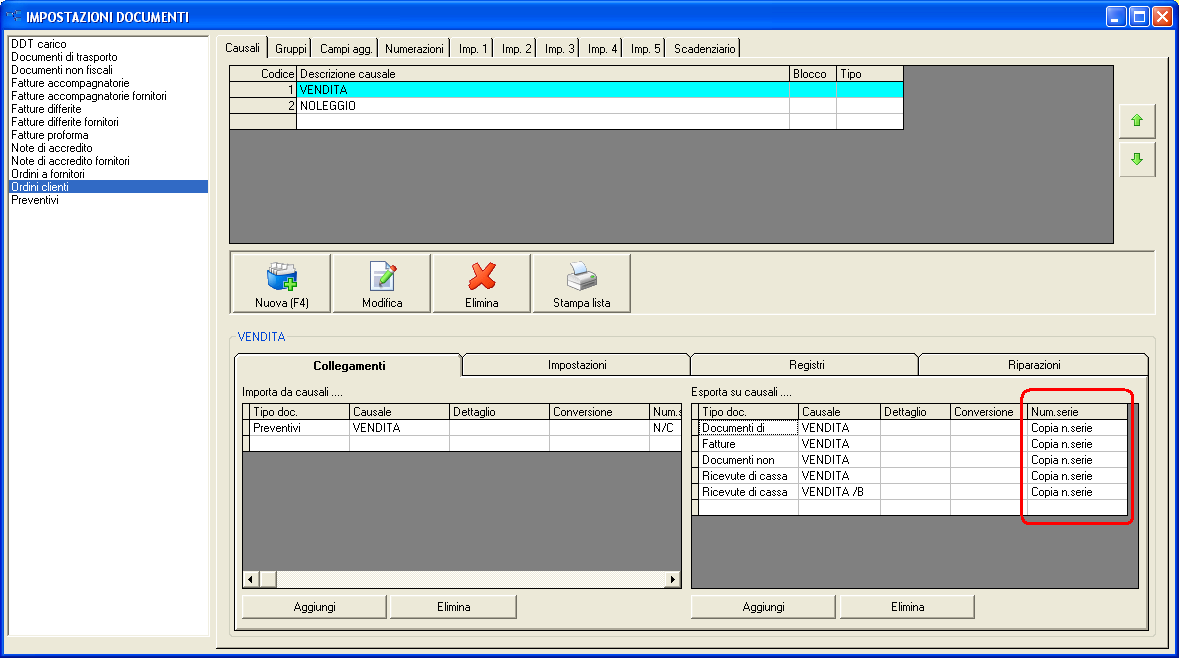Click Aggiungi under Importa da causali
The width and height of the screenshot is (1179, 658).
[314, 607]
